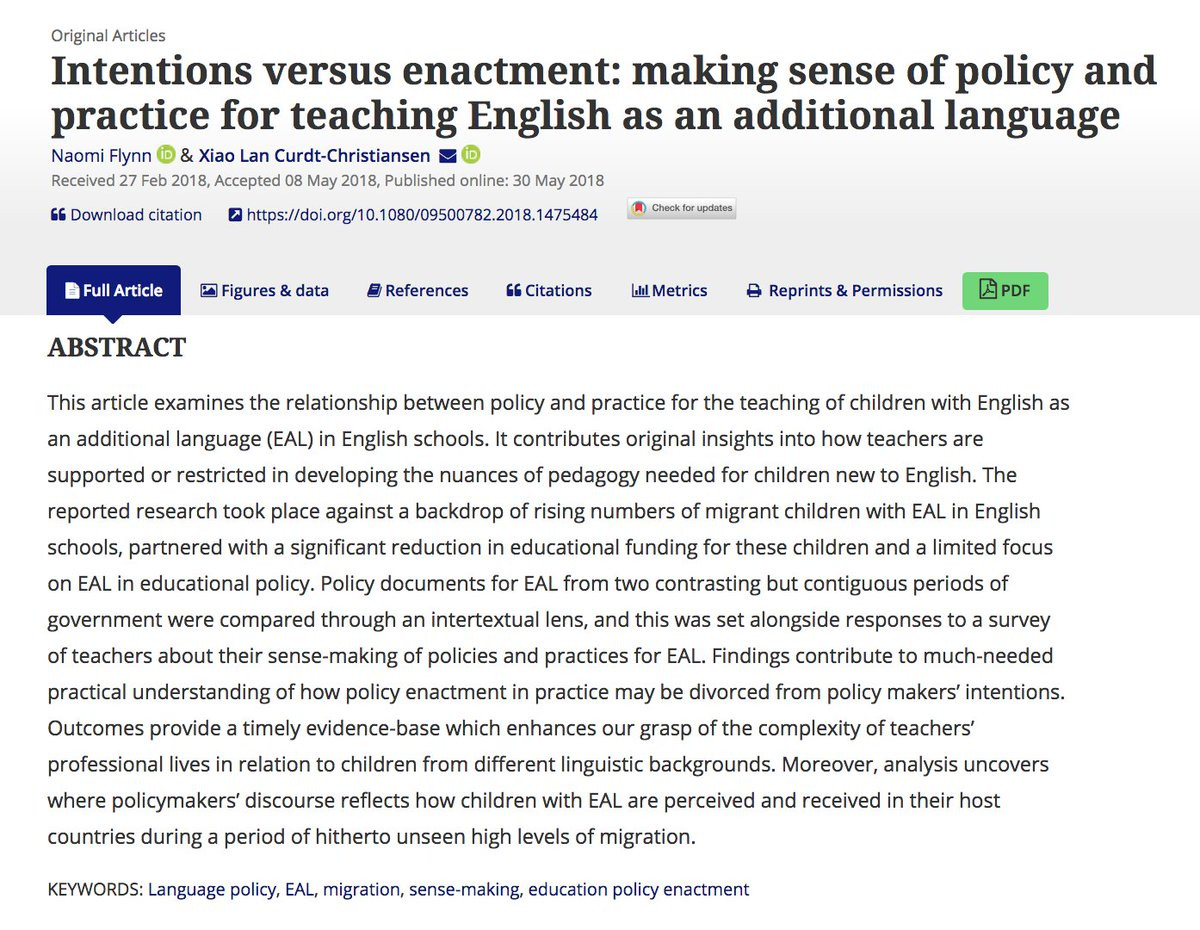Open the Figures & data tab
Image resolution: width=1200 pixels, height=930 pixels.
point(265,290)
